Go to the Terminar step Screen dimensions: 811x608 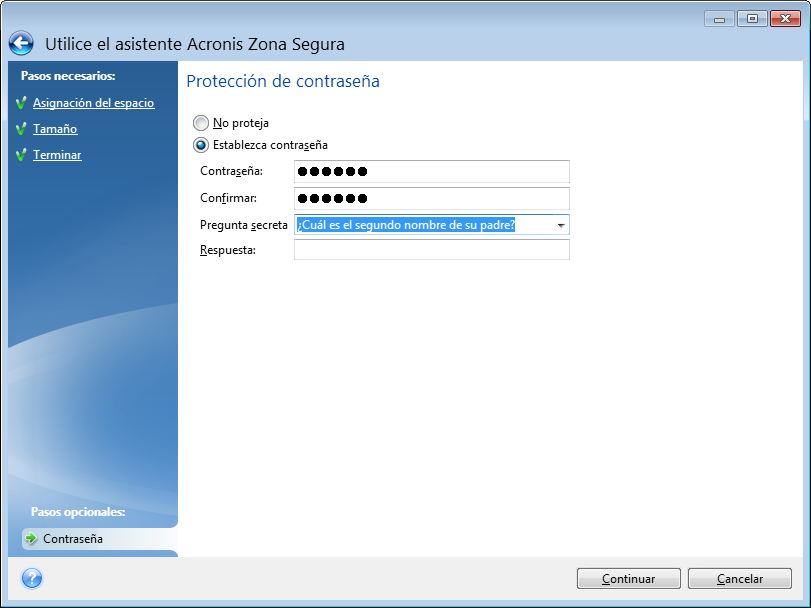pyautogui.click(x=57, y=155)
